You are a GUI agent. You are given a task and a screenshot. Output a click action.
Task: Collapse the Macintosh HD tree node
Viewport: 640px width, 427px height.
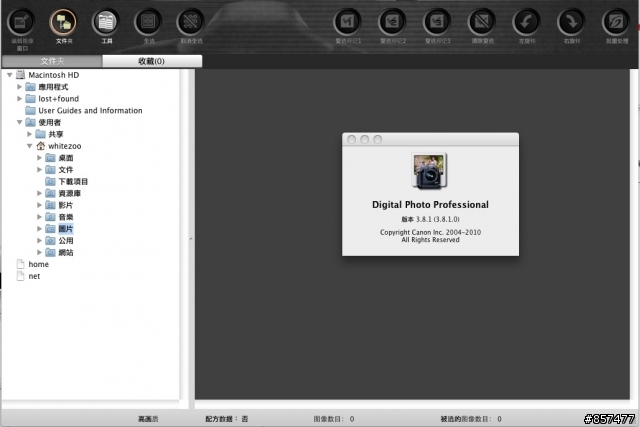[9, 75]
